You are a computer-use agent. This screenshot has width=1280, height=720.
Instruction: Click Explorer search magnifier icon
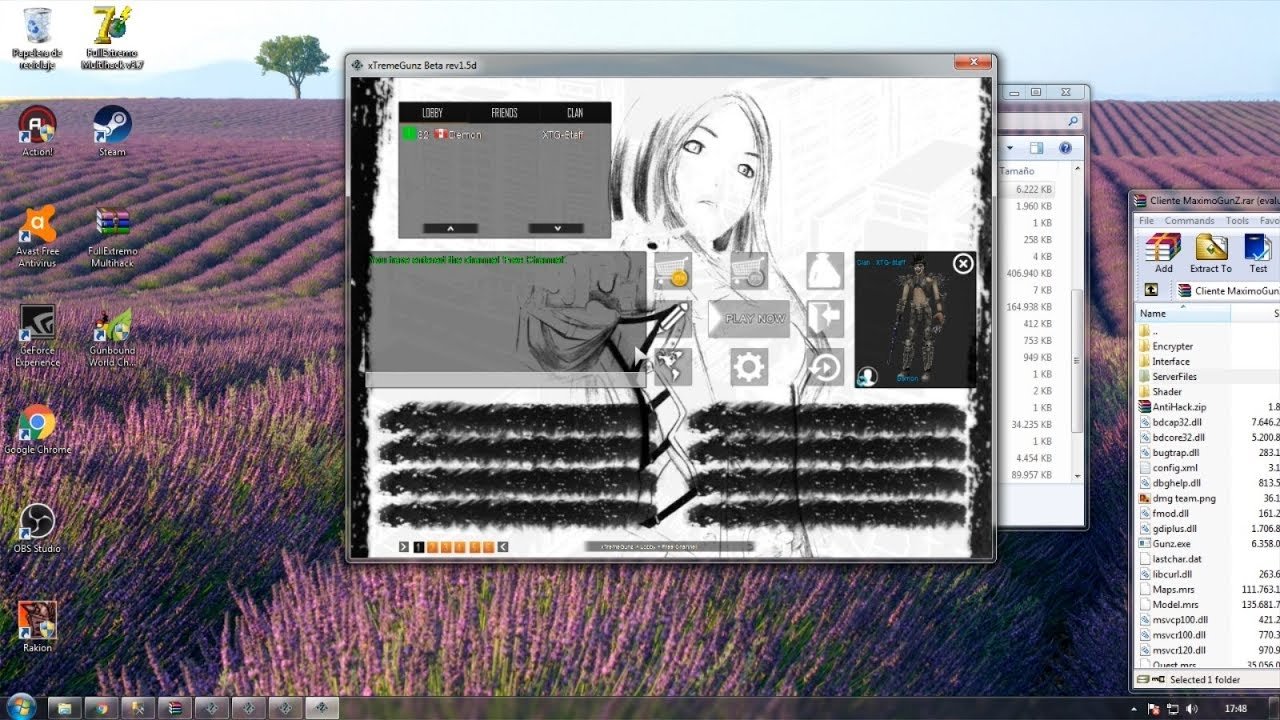point(1073,121)
